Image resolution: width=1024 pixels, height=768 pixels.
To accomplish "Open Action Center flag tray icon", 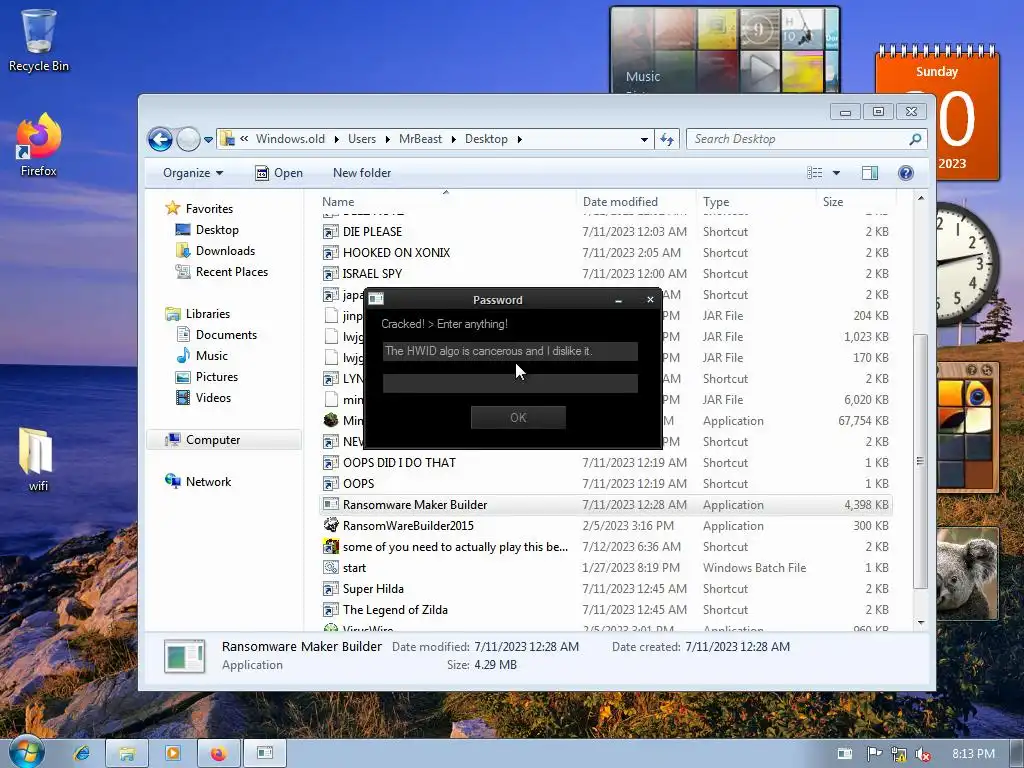I will (x=874, y=754).
